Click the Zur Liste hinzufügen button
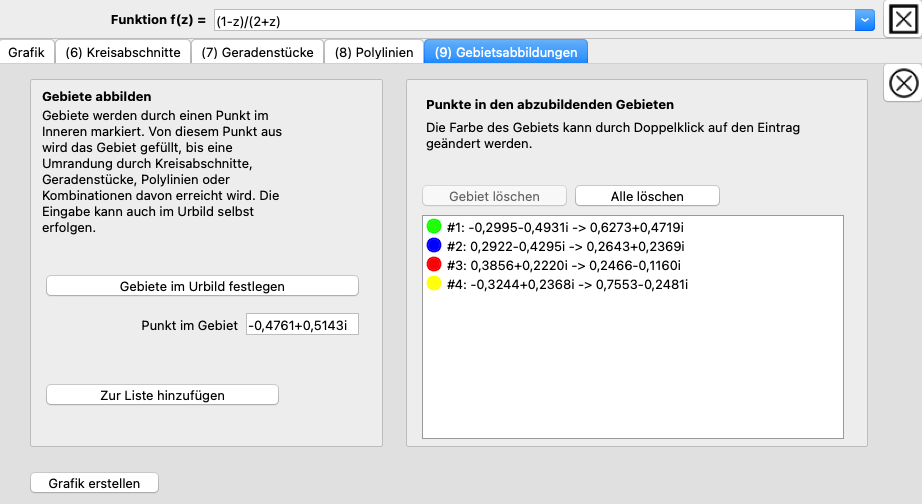The height and width of the screenshot is (504, 922). click(x=162, y=395)
